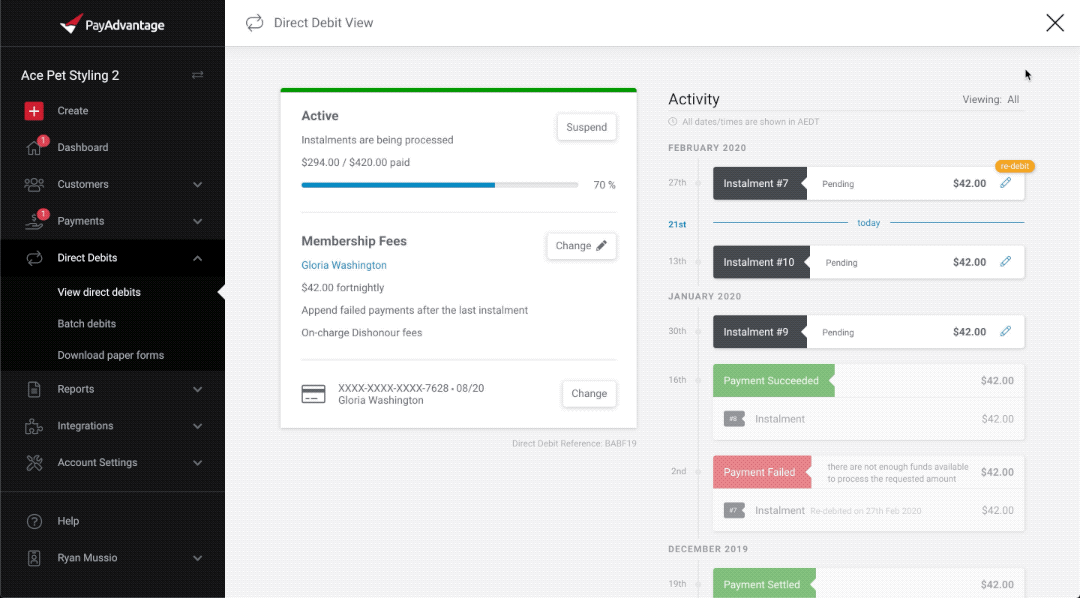1080x598 pixels.
Task: Open Download paper forms menu item
Action: click(110, 355)
